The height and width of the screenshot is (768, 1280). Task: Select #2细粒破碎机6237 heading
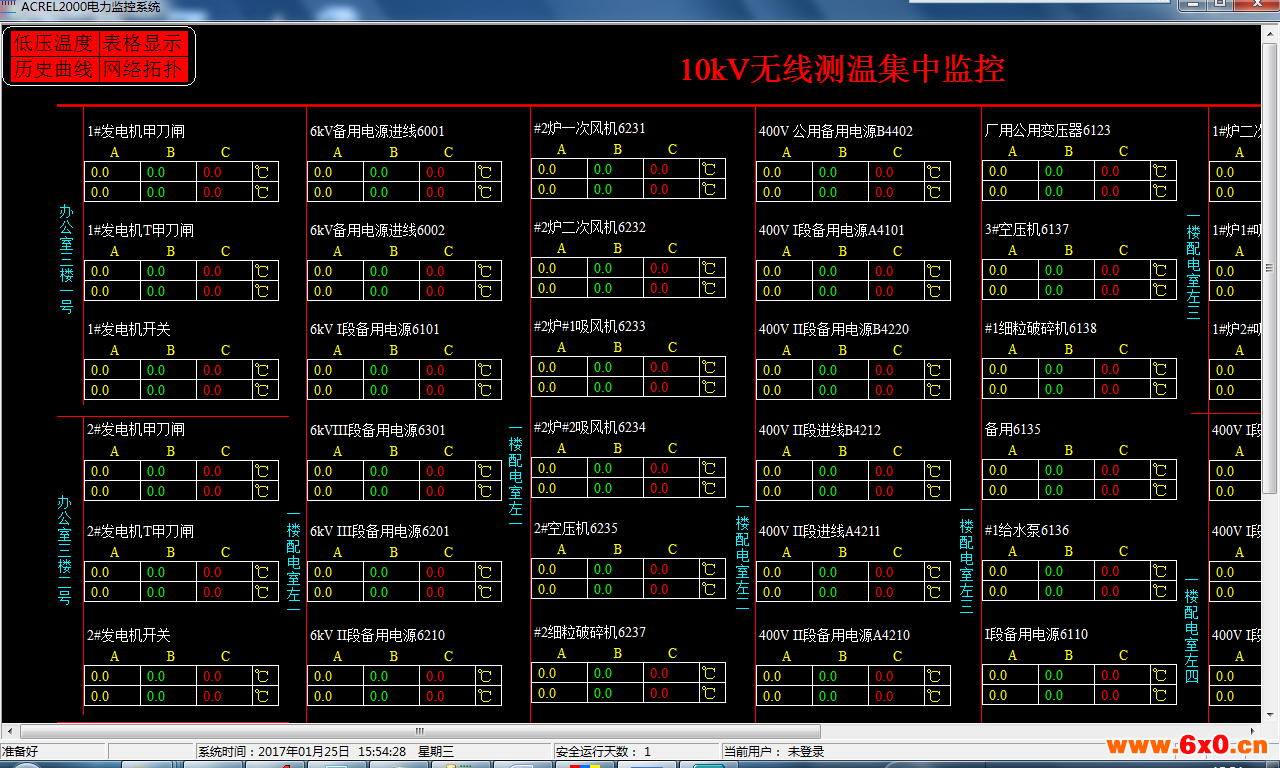(x=589, y=632)
